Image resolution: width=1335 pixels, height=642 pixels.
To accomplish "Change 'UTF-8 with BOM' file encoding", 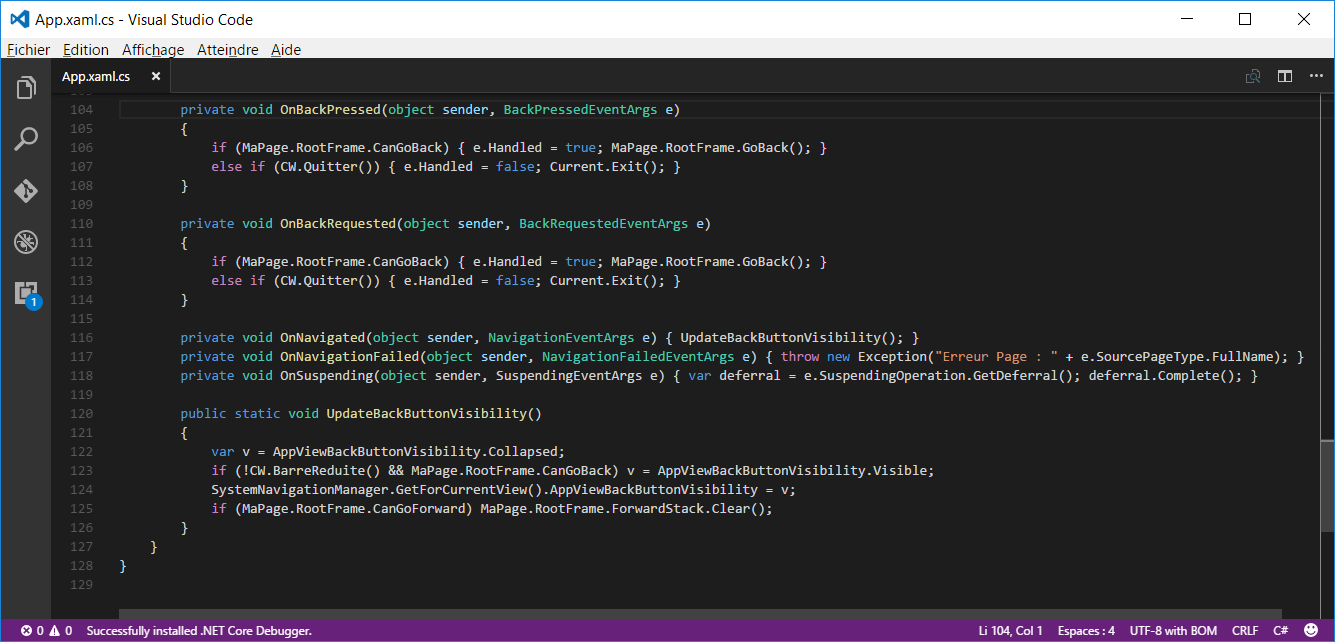I will click(1173, 631).
